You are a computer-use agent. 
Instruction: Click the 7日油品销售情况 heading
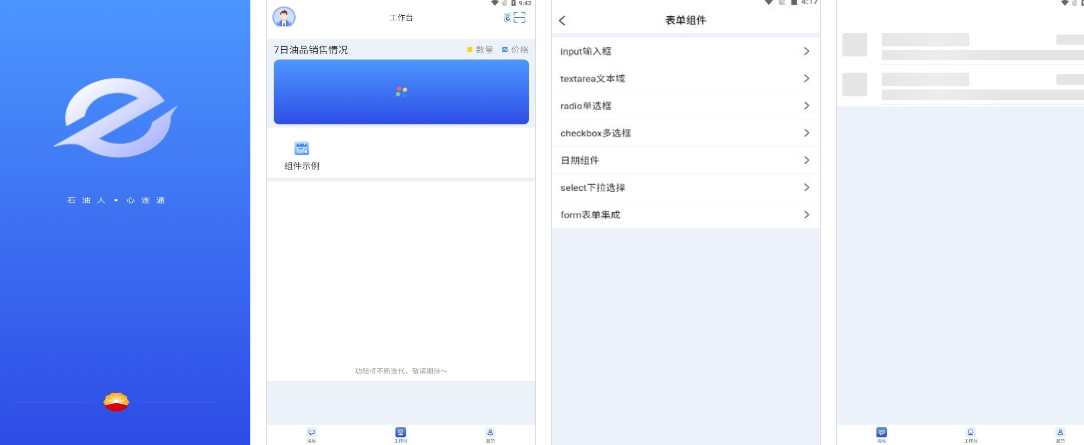[311, 50]
